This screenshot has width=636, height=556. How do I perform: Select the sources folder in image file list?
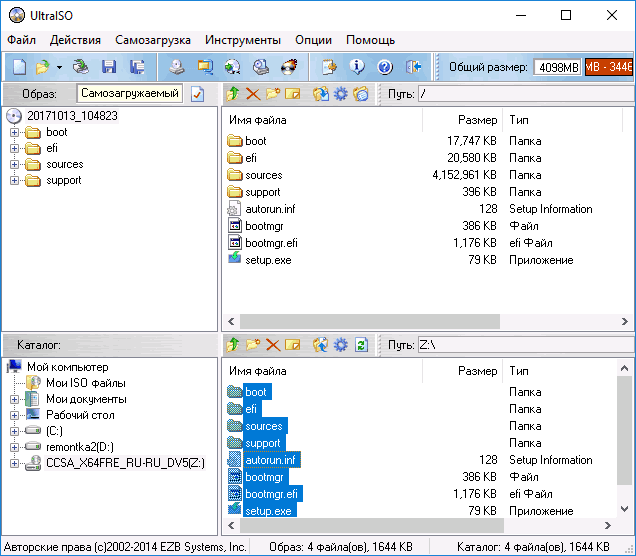[264, 175]
